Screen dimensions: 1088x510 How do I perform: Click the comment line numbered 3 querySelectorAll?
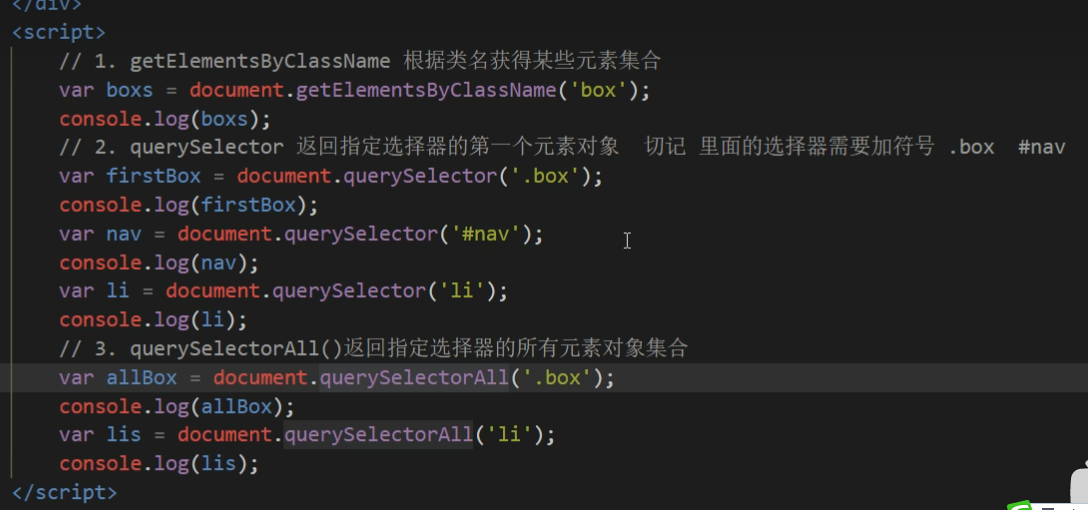click(373, 348)
